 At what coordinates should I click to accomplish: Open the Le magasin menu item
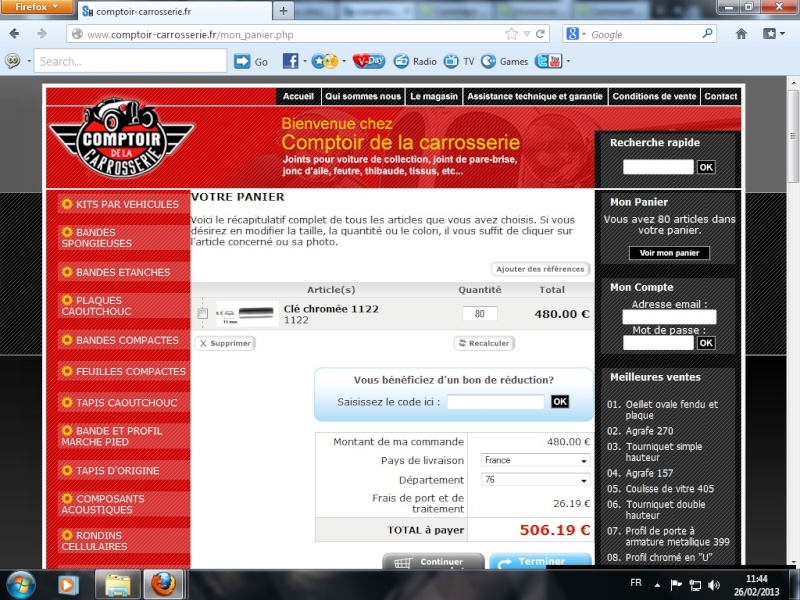pyautogui.click(x=434, y=96)
